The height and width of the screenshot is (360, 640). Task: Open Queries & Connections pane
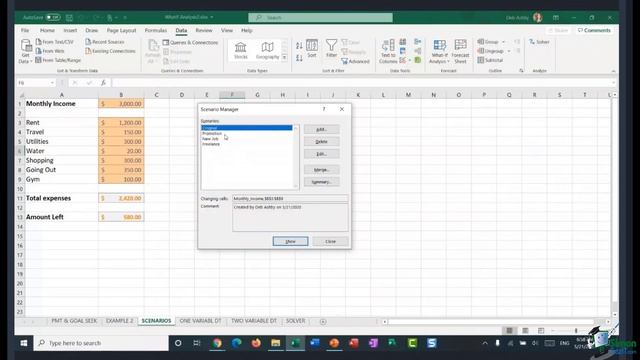point(191,42)
